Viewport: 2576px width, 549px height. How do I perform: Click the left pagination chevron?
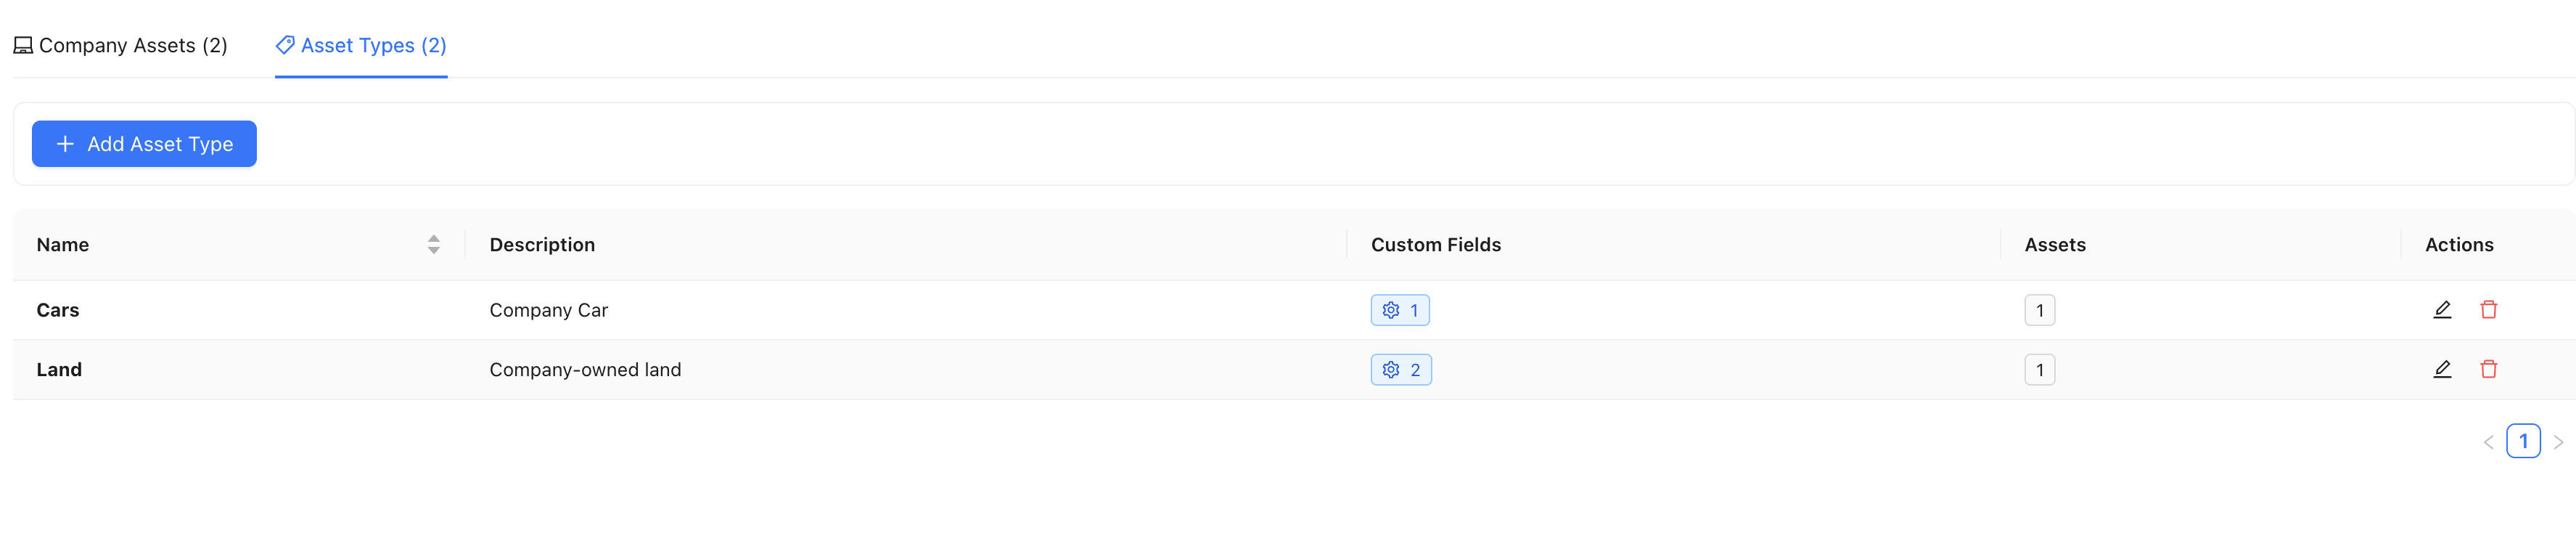[x=2490, y=440]
